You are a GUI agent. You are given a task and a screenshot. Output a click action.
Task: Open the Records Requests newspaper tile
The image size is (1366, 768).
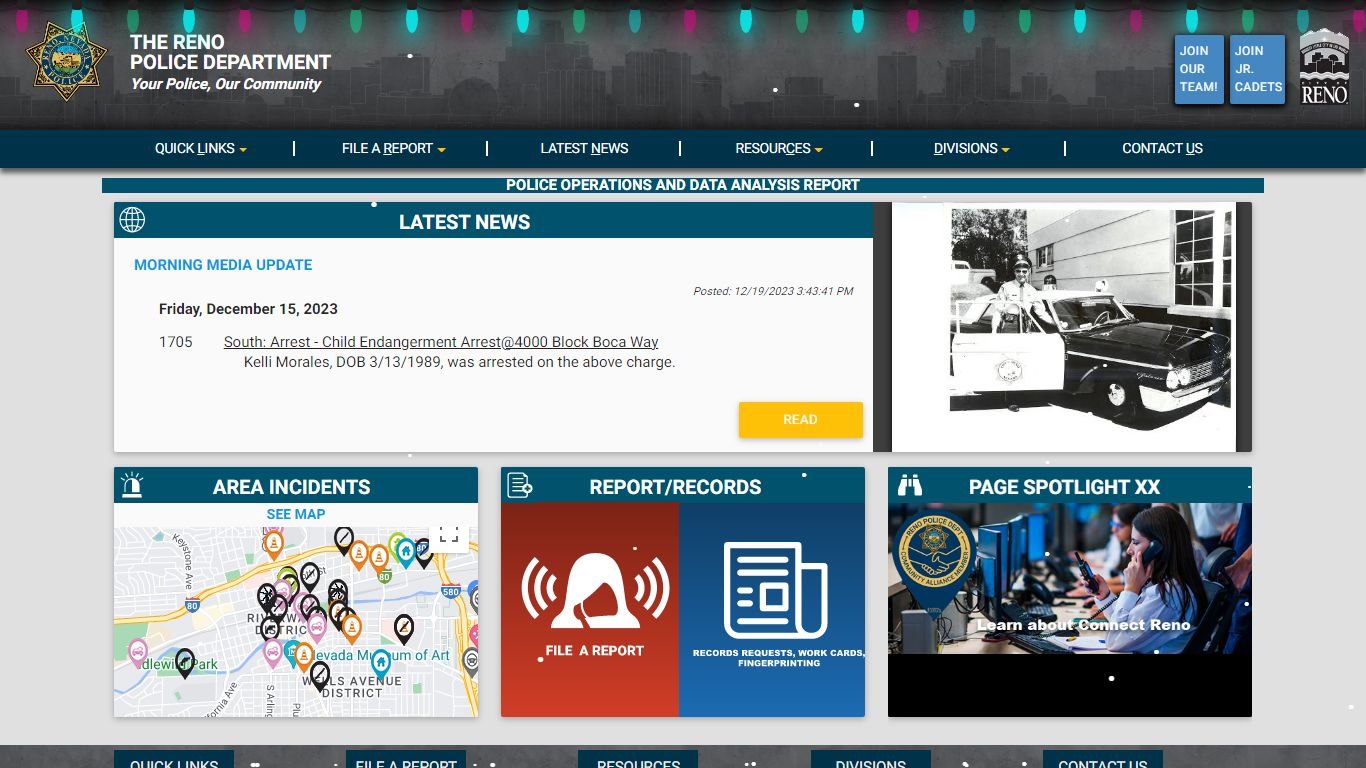pos(772,610)
